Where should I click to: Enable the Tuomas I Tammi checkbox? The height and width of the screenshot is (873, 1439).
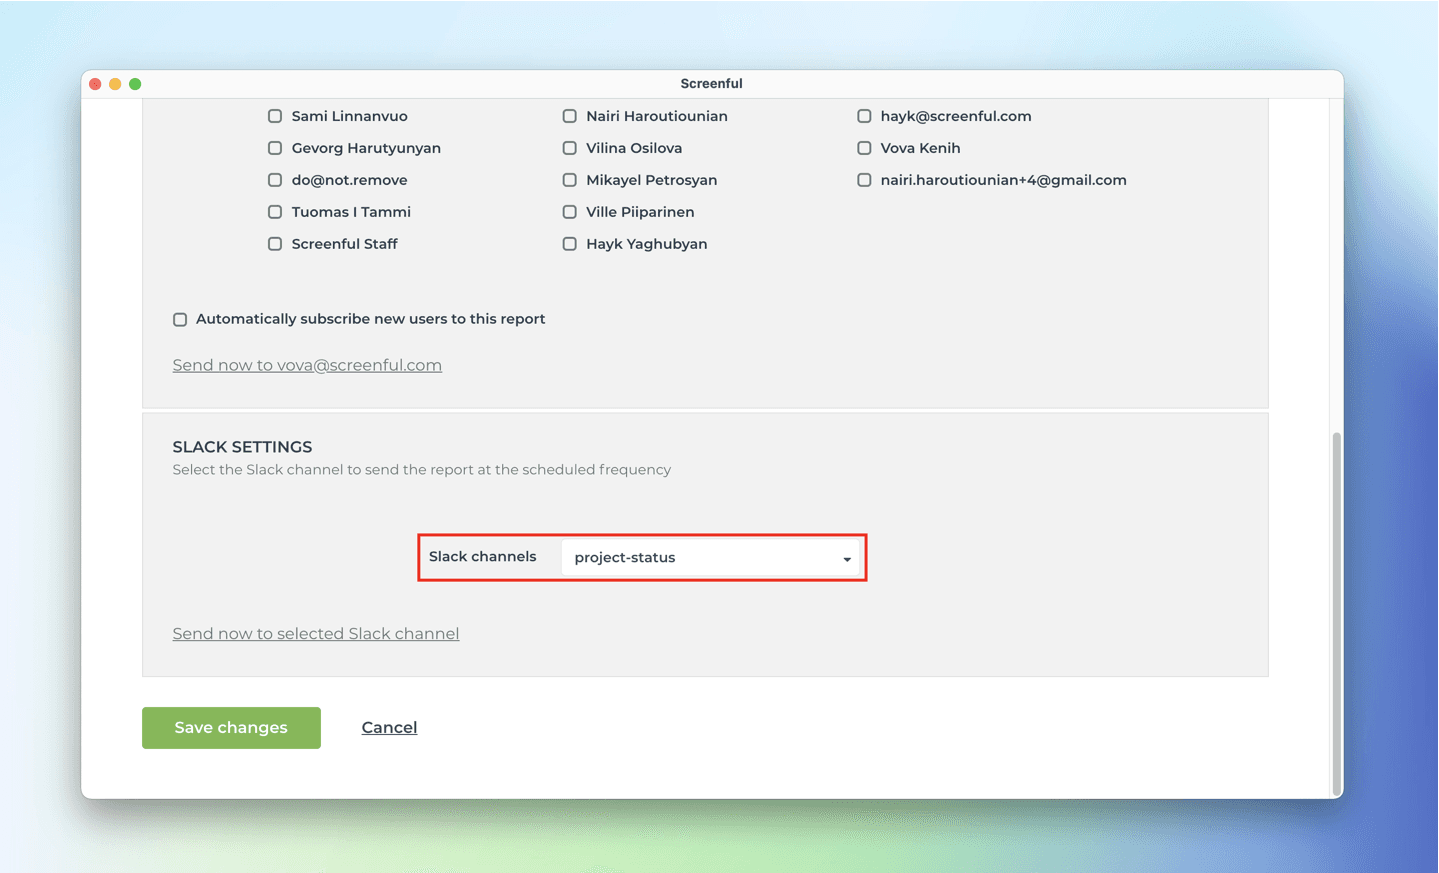(275, 212)
